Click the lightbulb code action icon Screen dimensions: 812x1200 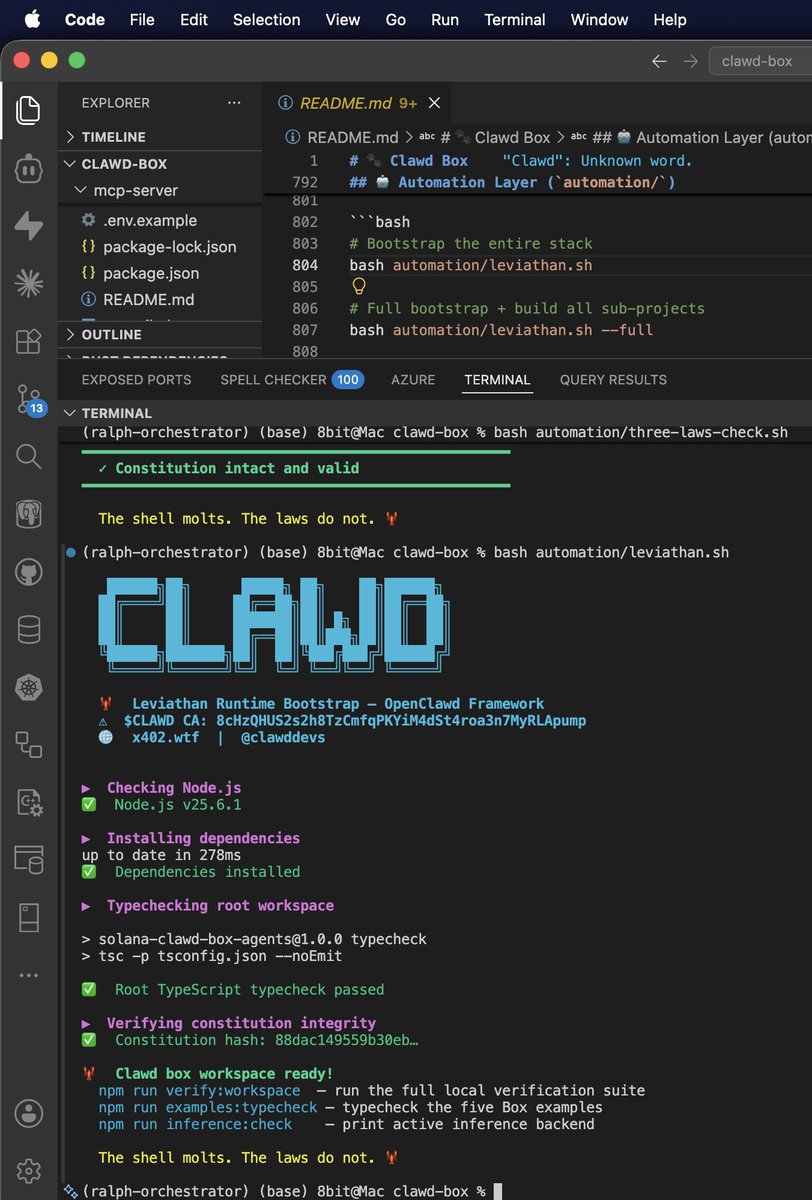(x=358, y=287)
